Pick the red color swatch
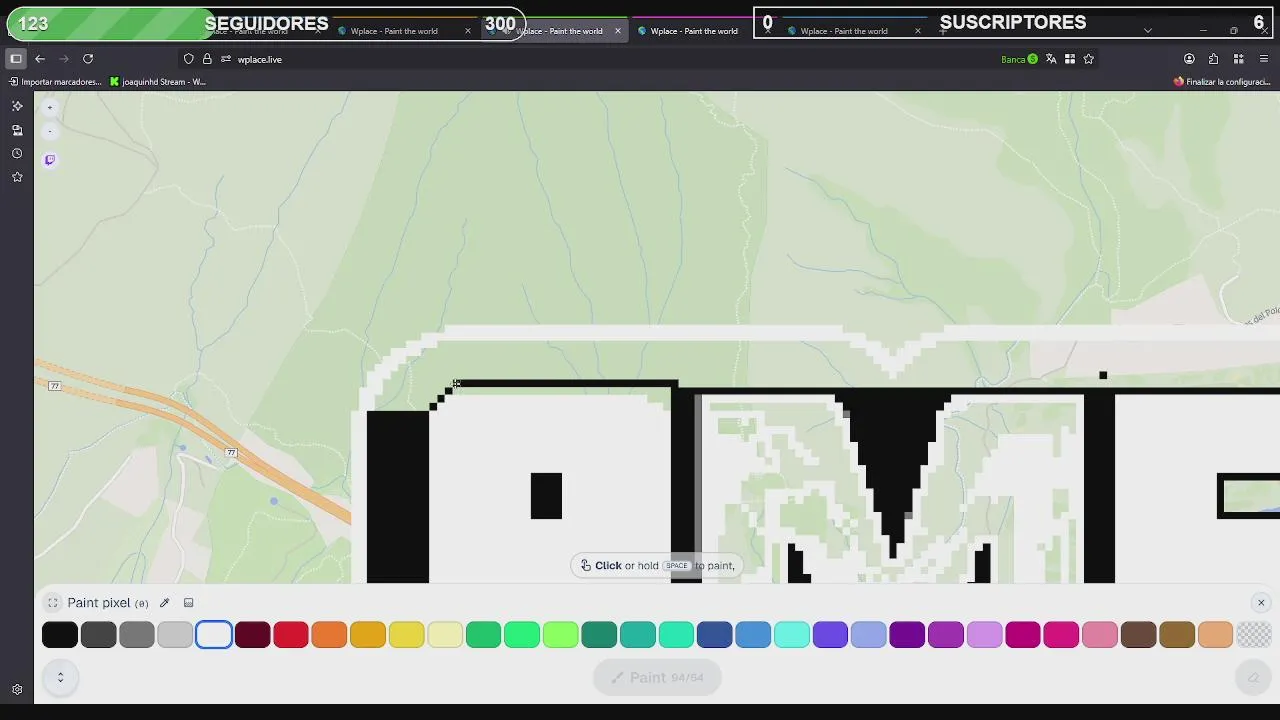 291,635
